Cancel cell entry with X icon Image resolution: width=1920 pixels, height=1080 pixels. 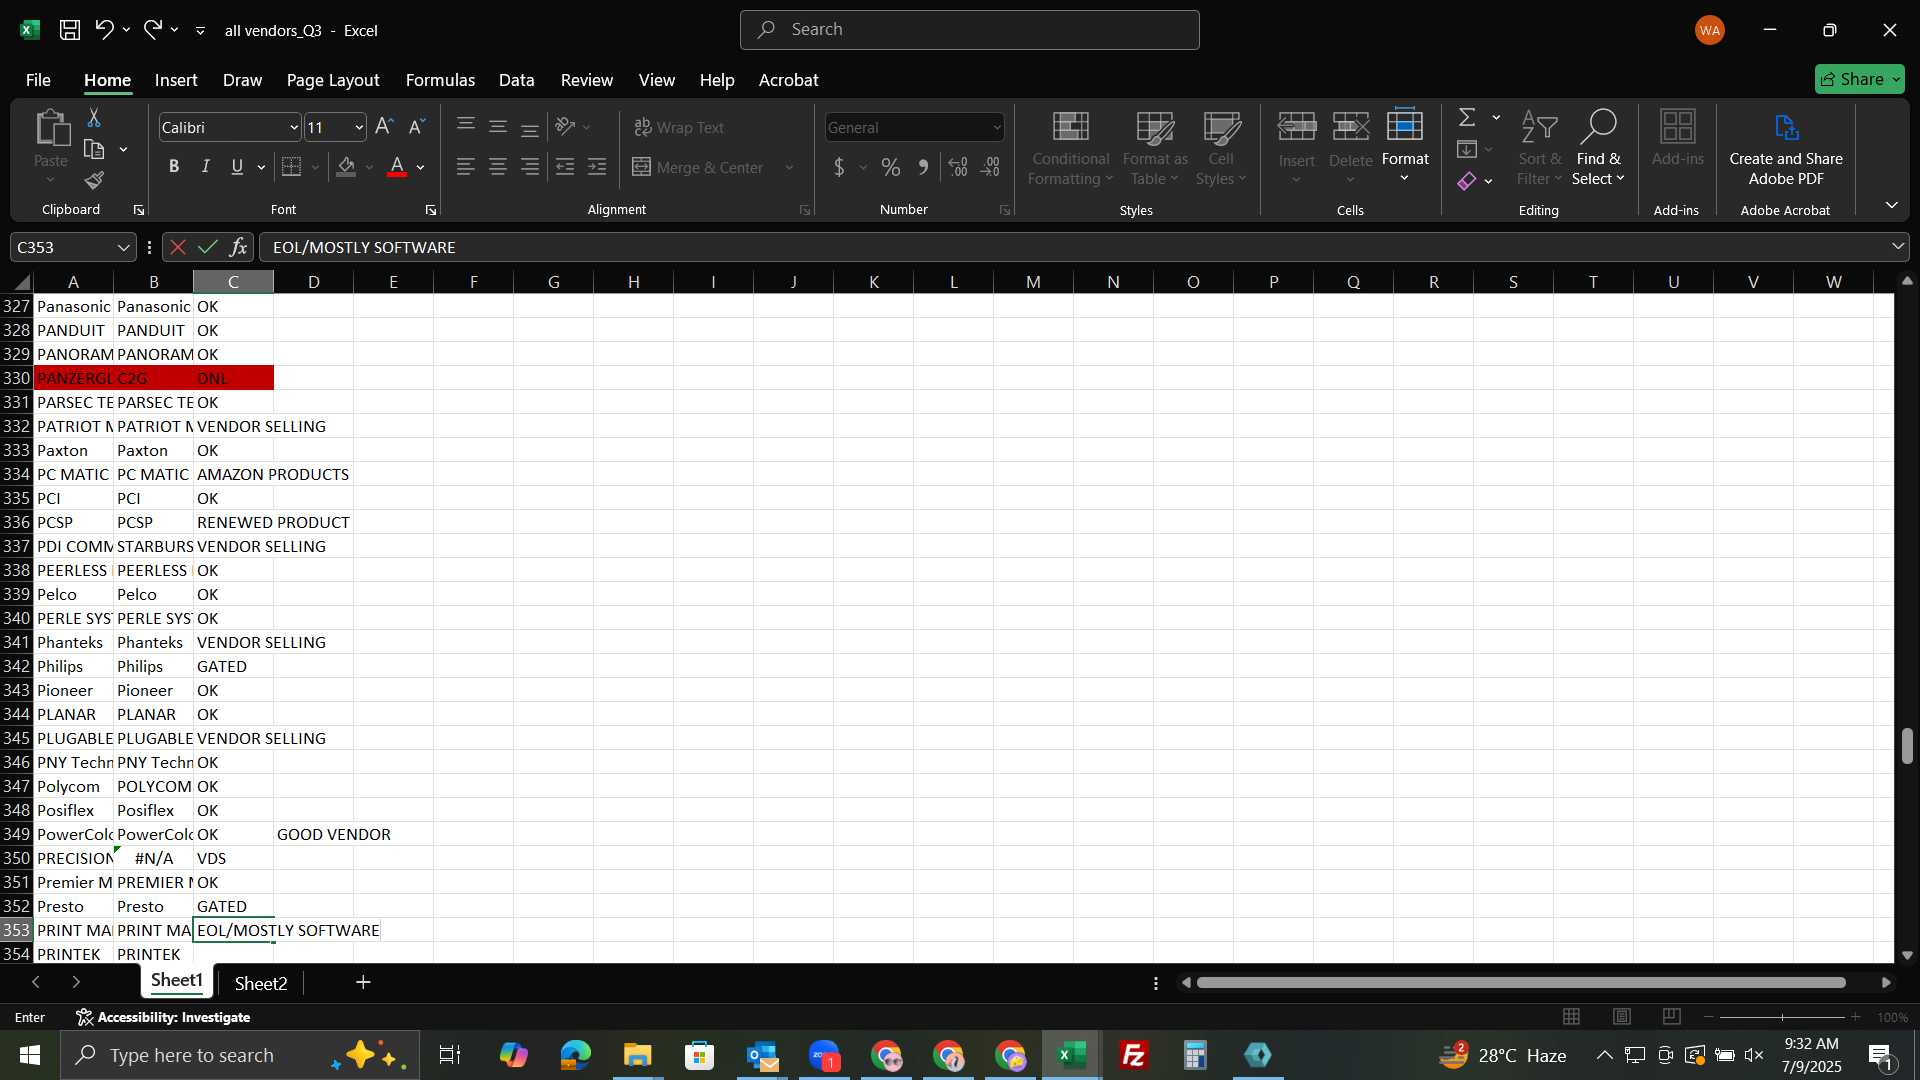coord(177,247)
